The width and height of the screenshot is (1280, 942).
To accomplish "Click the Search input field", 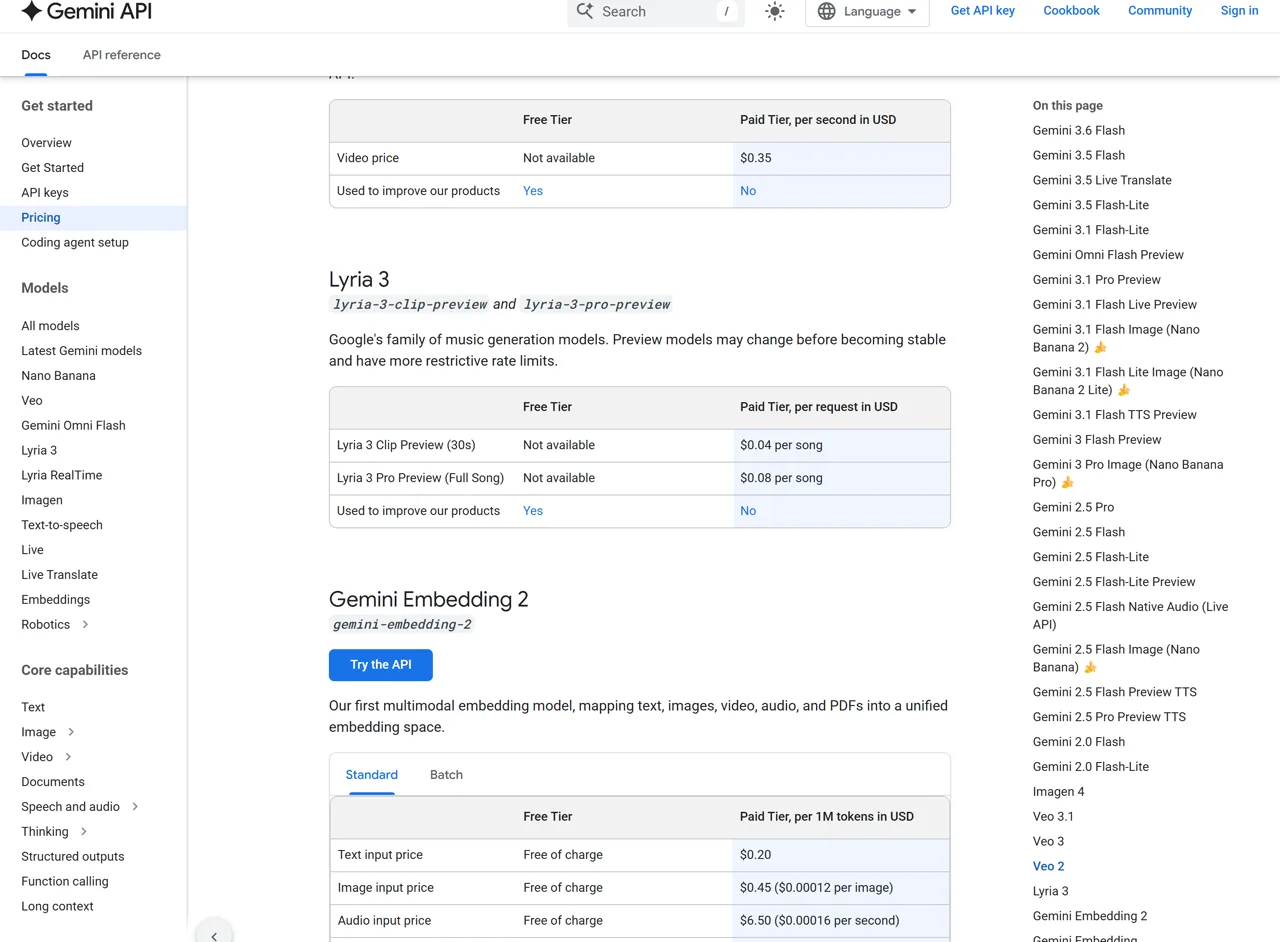I will click(x=655, y=11).
